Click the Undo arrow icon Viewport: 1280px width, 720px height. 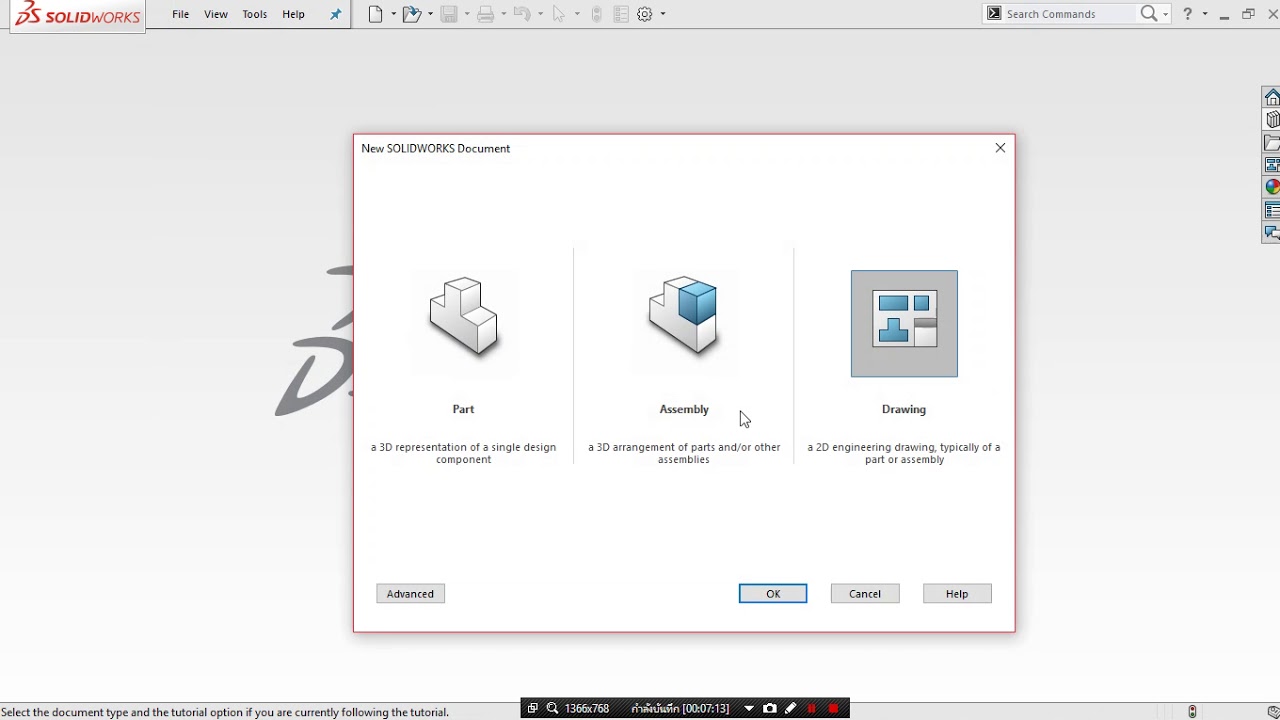[521, 14]
